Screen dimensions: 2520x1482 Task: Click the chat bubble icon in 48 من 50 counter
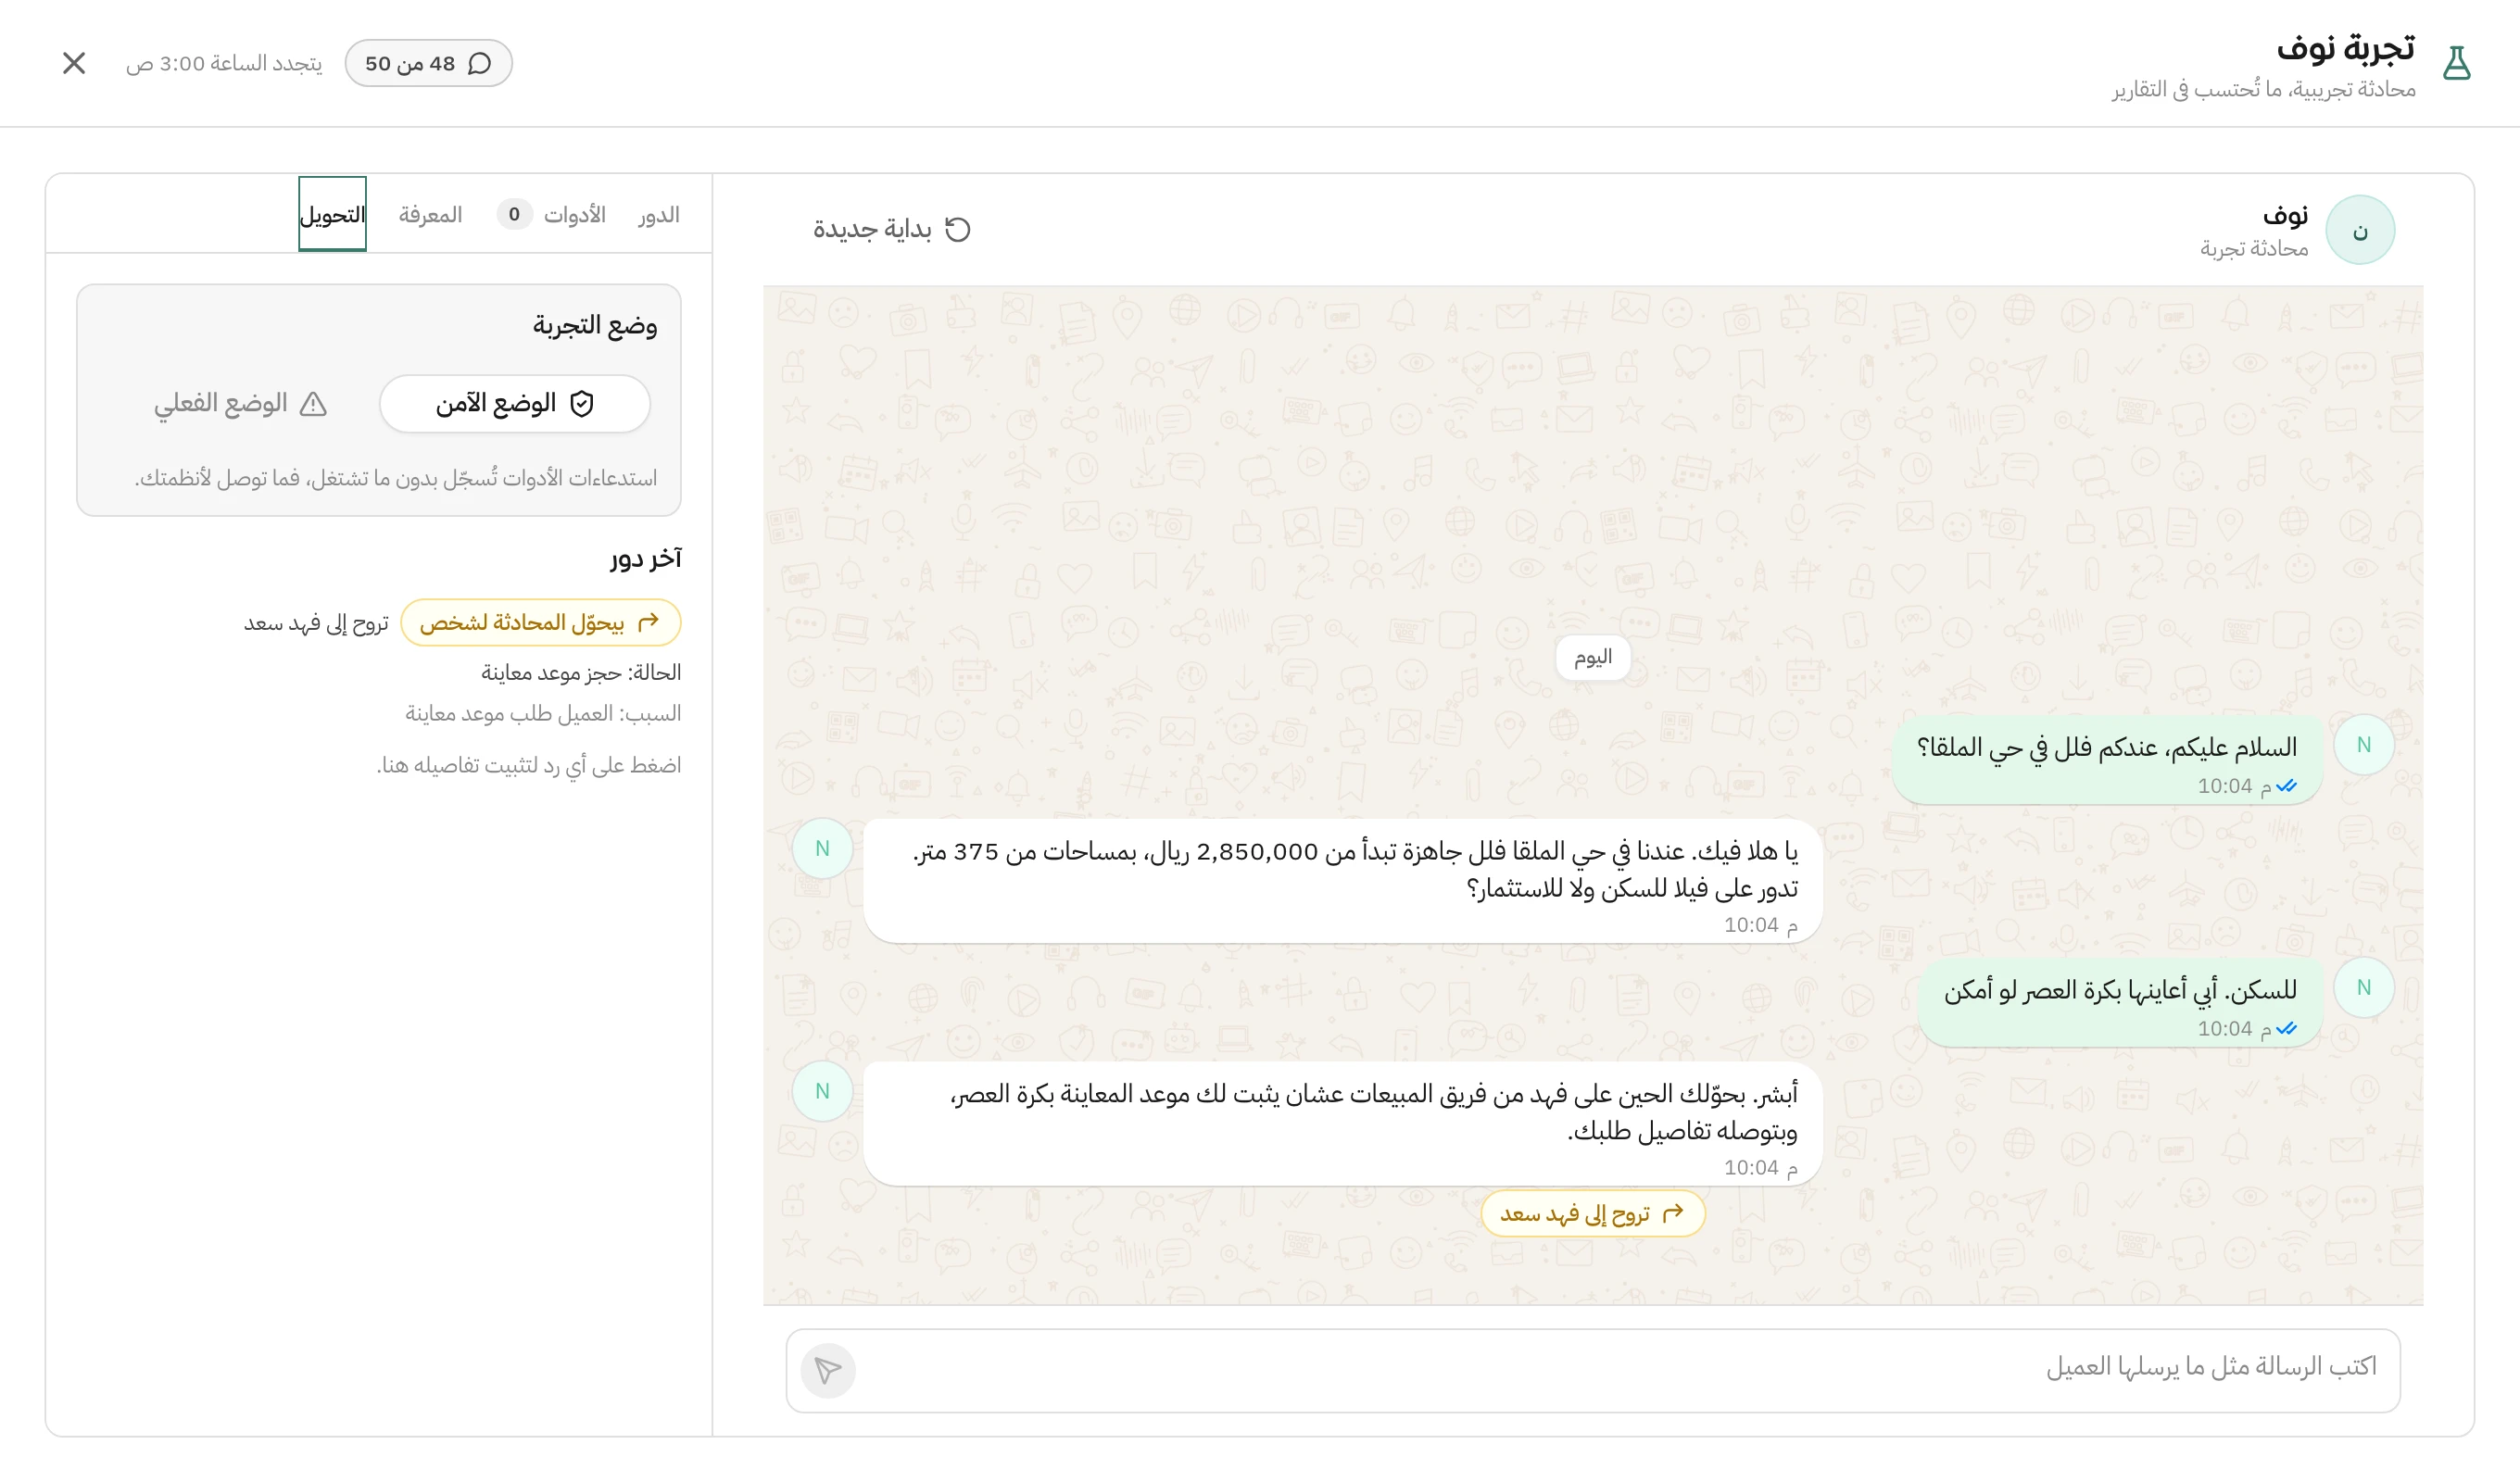(480, 63)
